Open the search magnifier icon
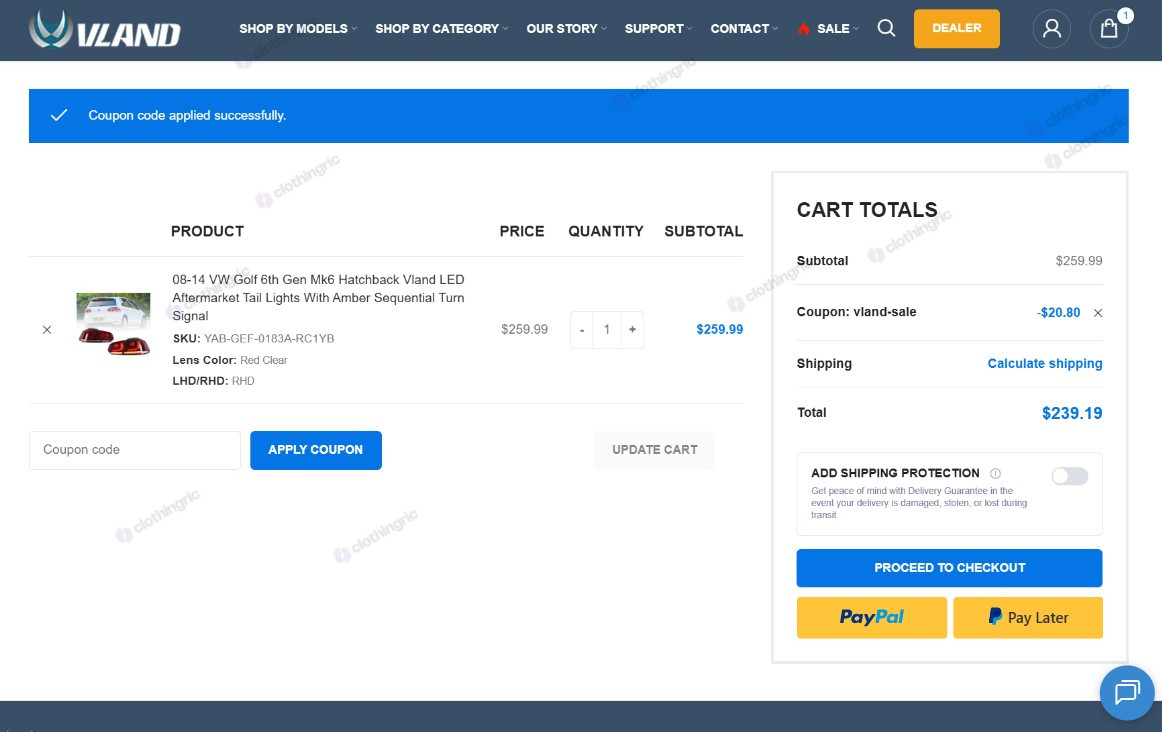This screenshot has width=1162, height=732. [x=886, y=28]
